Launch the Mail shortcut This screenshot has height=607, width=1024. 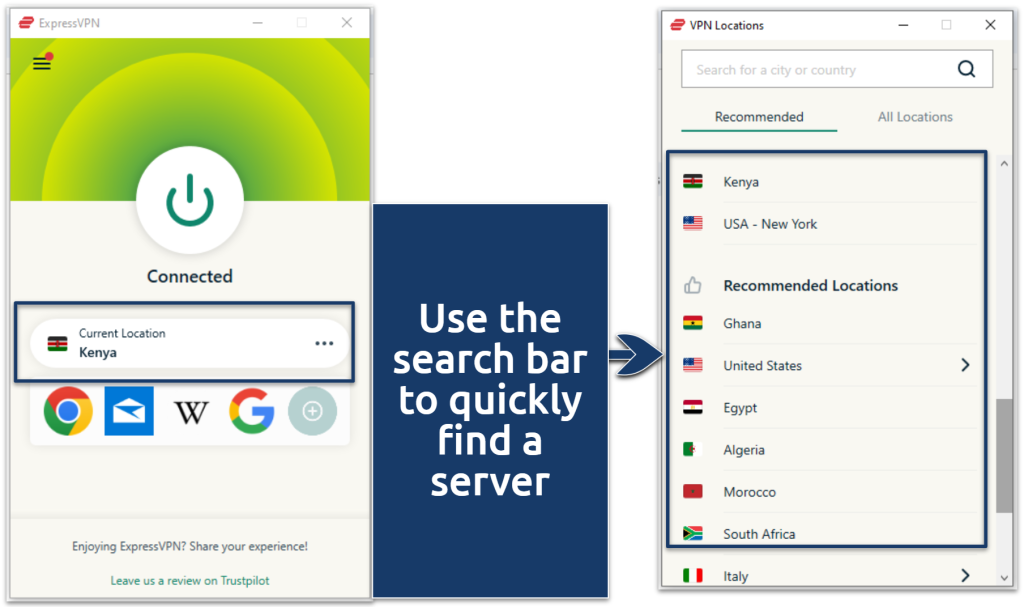129,411
